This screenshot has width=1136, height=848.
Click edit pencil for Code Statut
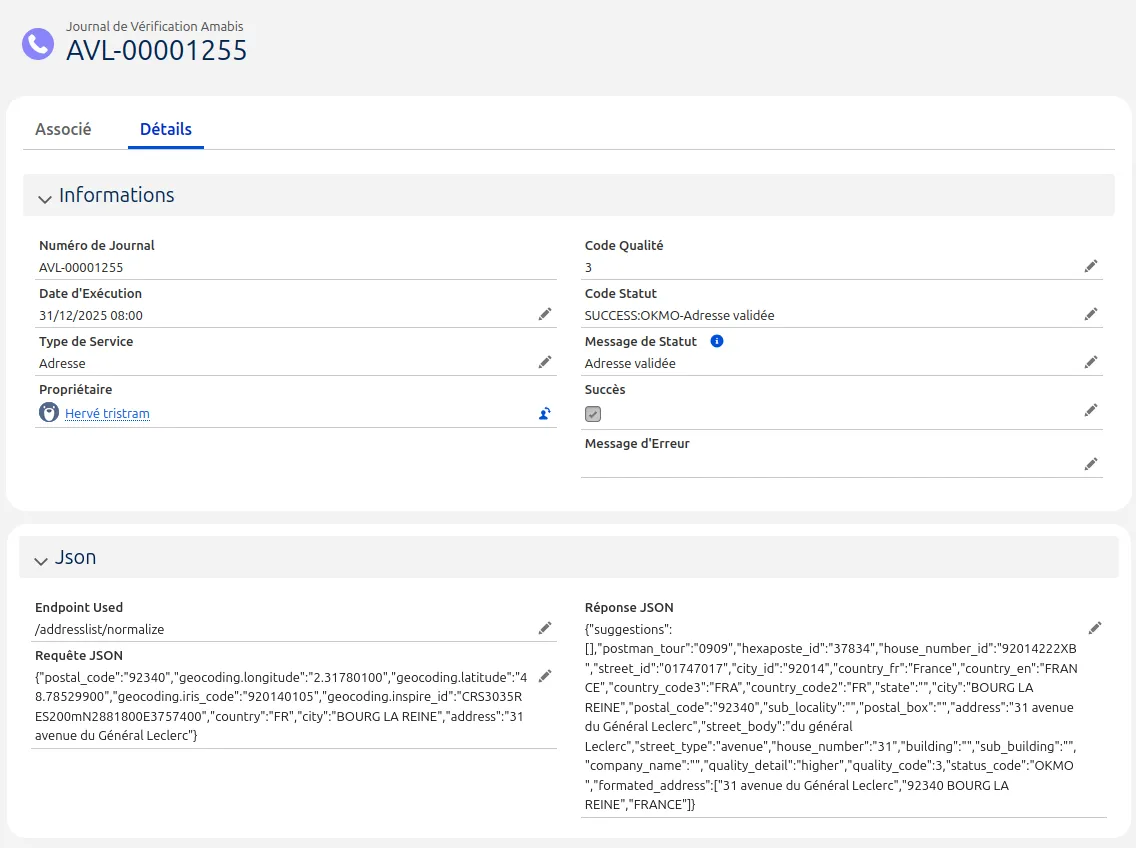point(1091,314)
